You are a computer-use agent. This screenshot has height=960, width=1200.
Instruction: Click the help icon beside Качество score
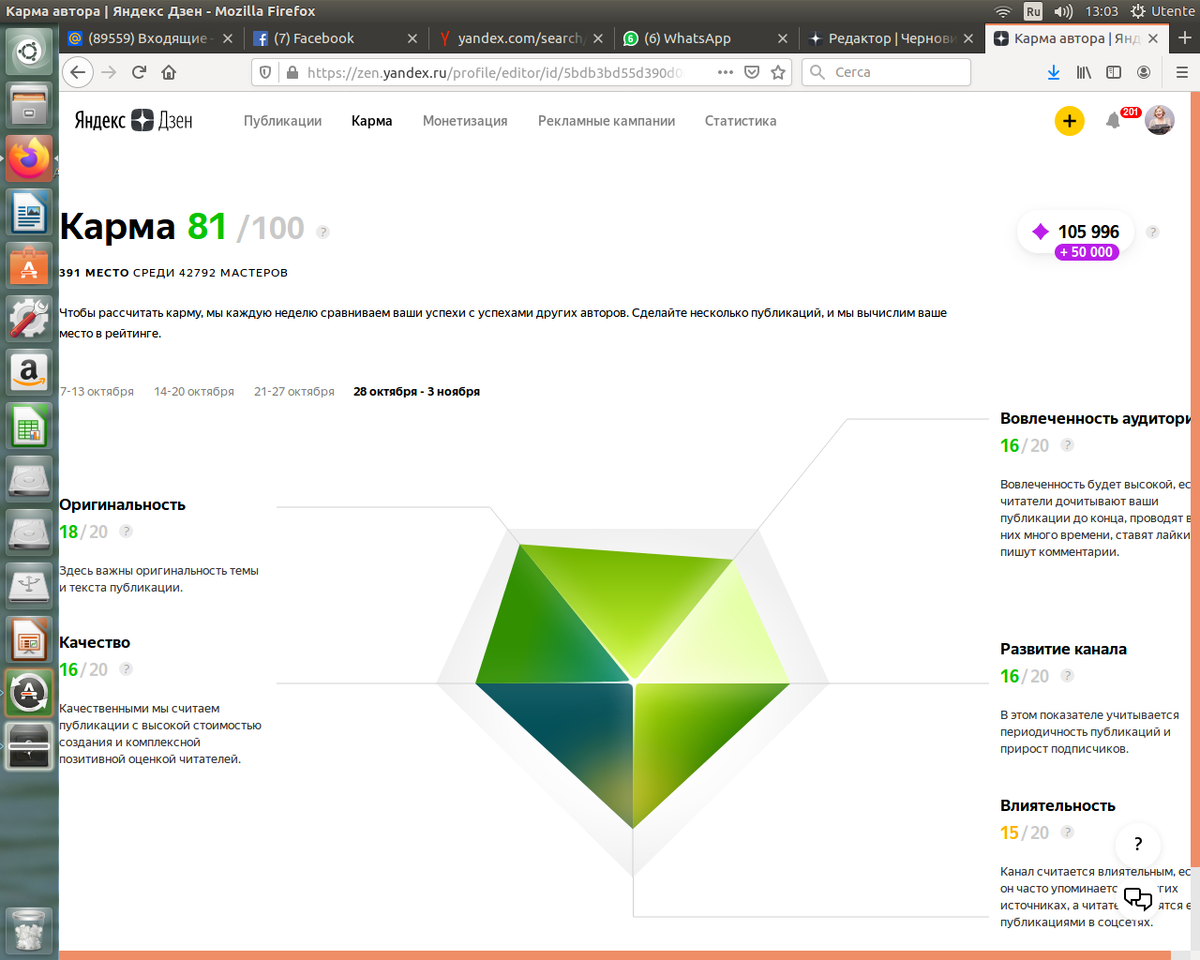126,670
